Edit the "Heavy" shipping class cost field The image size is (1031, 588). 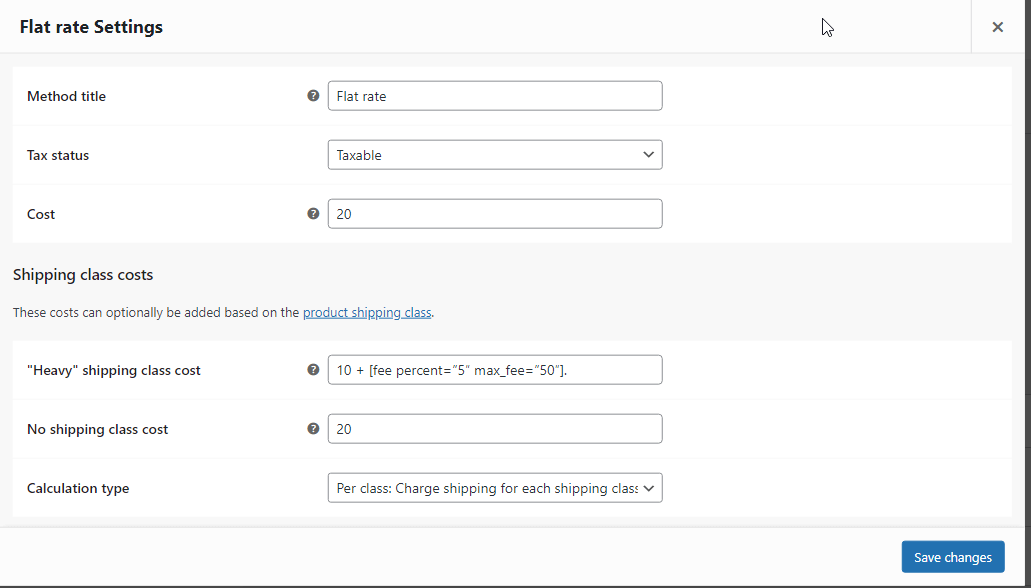tap(495, 370)
